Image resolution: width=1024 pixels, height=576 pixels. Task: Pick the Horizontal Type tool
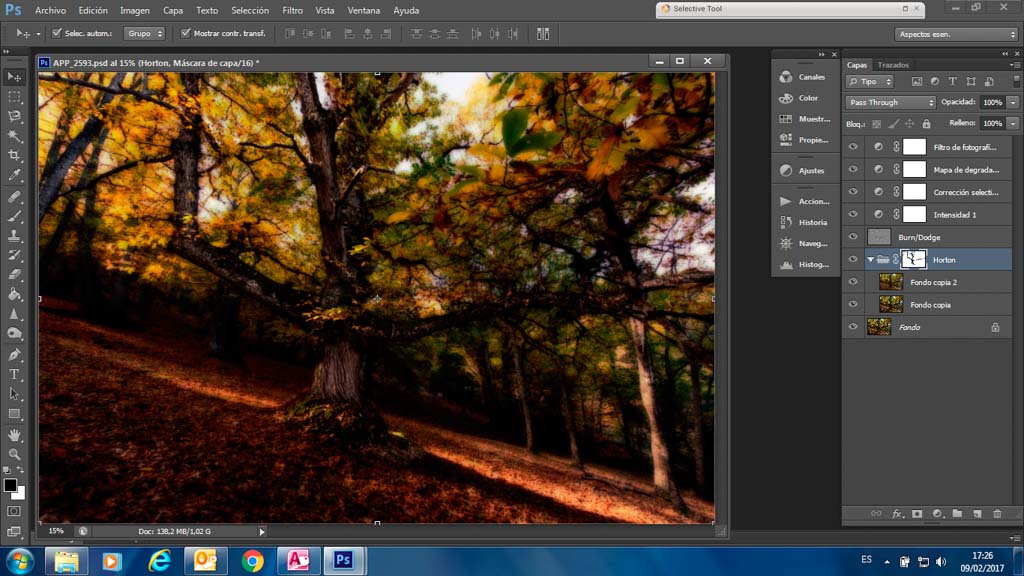click(14, 374)
